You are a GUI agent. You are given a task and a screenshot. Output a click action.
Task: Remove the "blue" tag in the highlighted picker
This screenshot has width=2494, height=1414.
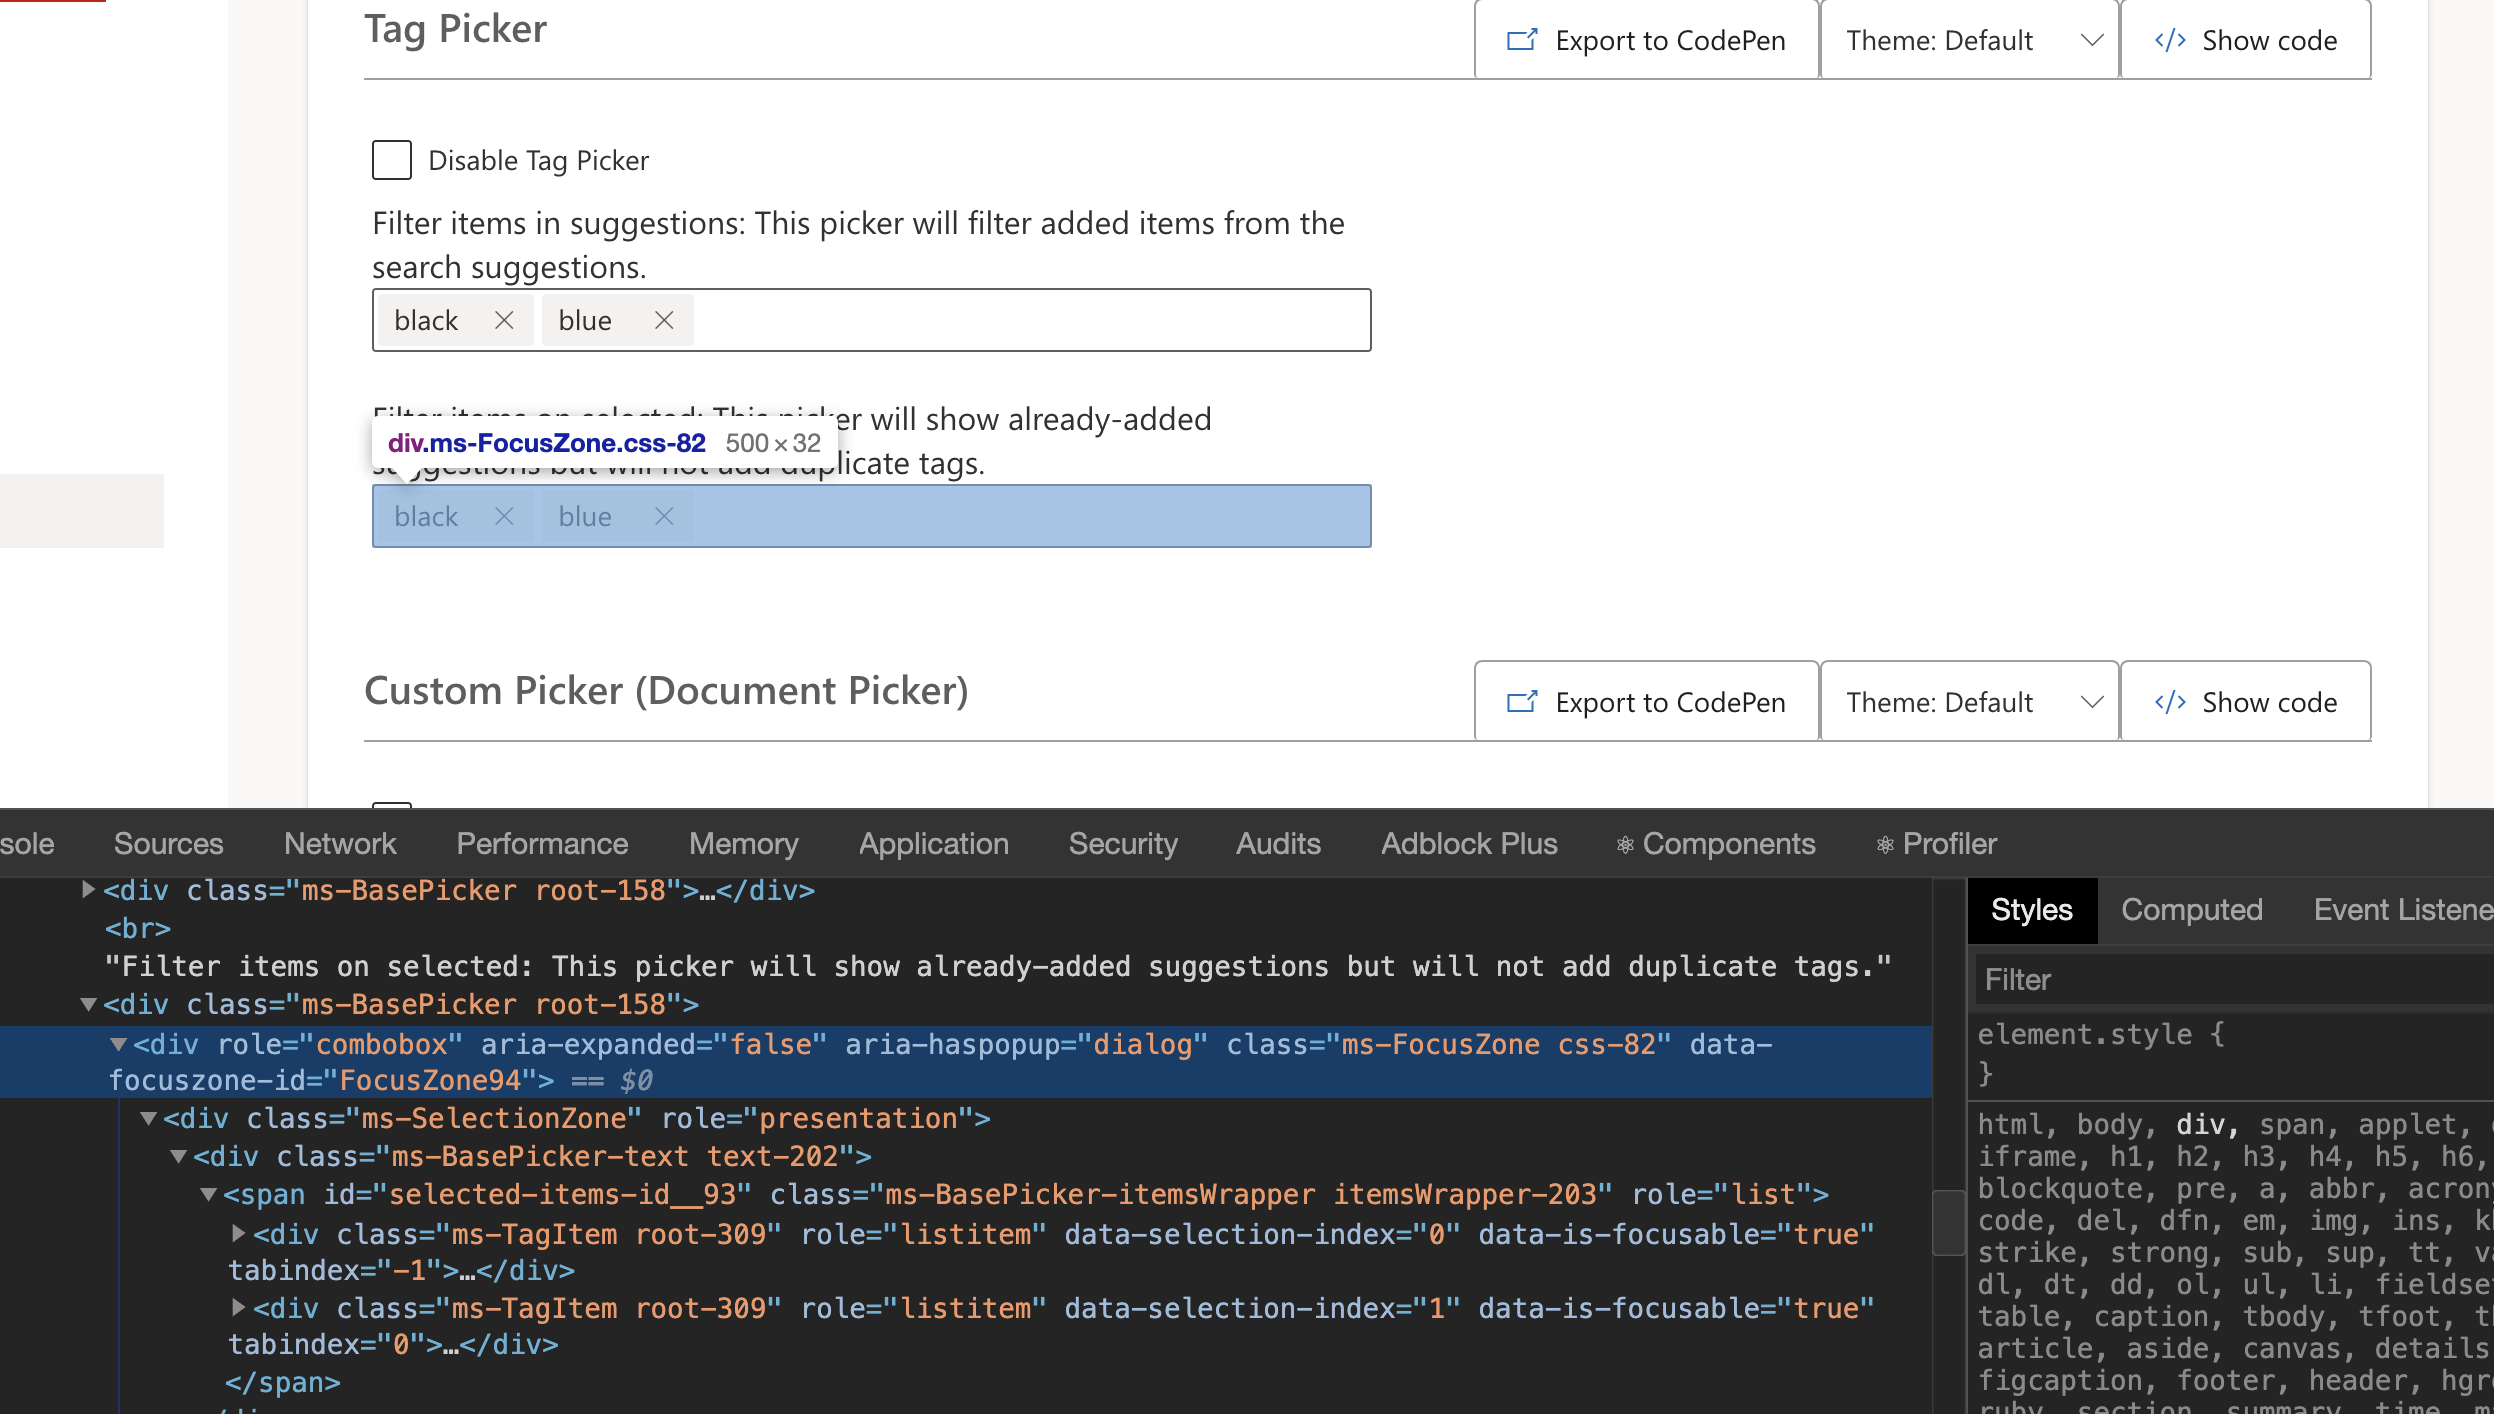(665, 516)
